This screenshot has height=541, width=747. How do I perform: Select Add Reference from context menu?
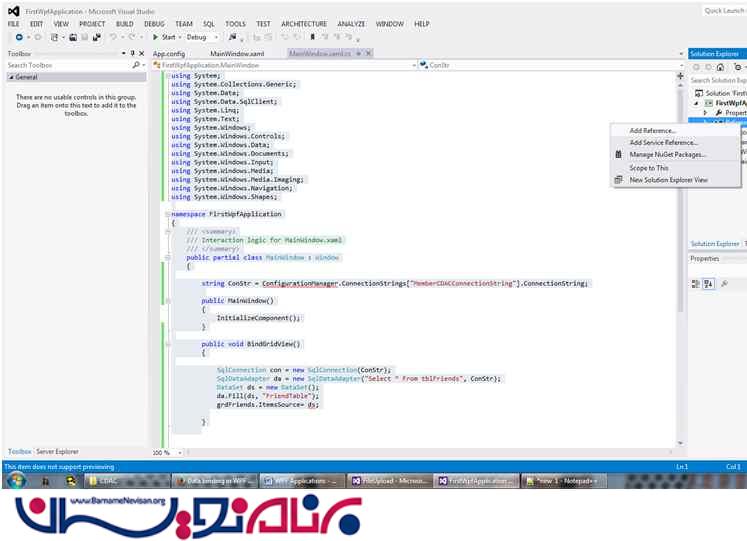coord(652,131)
